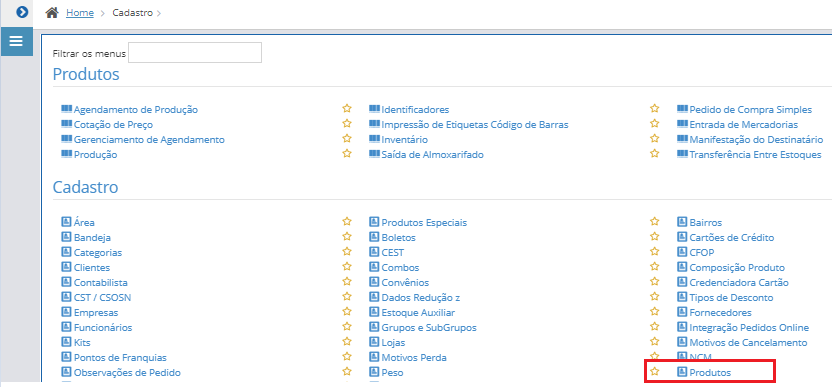Screen dimensions: 832x387
Task: Open the Bandeja registration
Action: coord(92,237)
